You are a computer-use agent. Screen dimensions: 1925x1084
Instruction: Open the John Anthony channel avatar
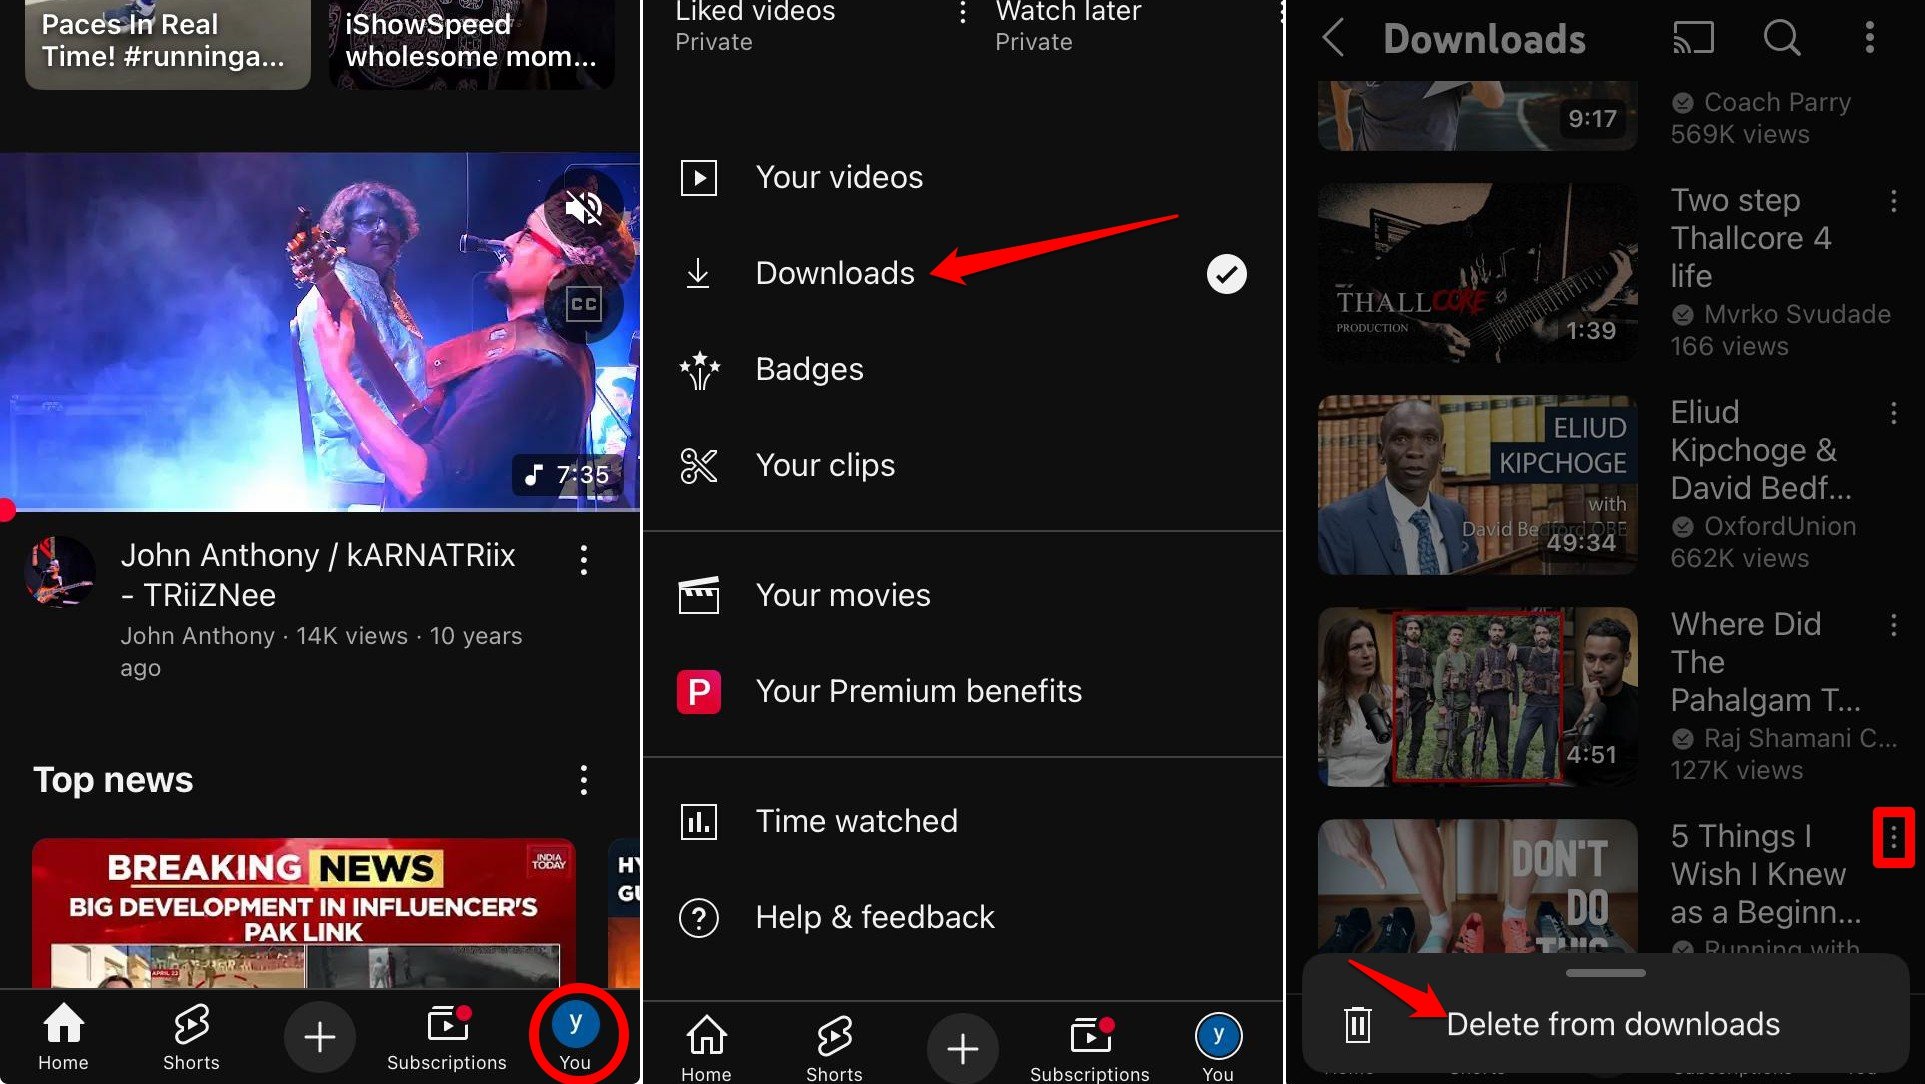(x=59, y=573)
